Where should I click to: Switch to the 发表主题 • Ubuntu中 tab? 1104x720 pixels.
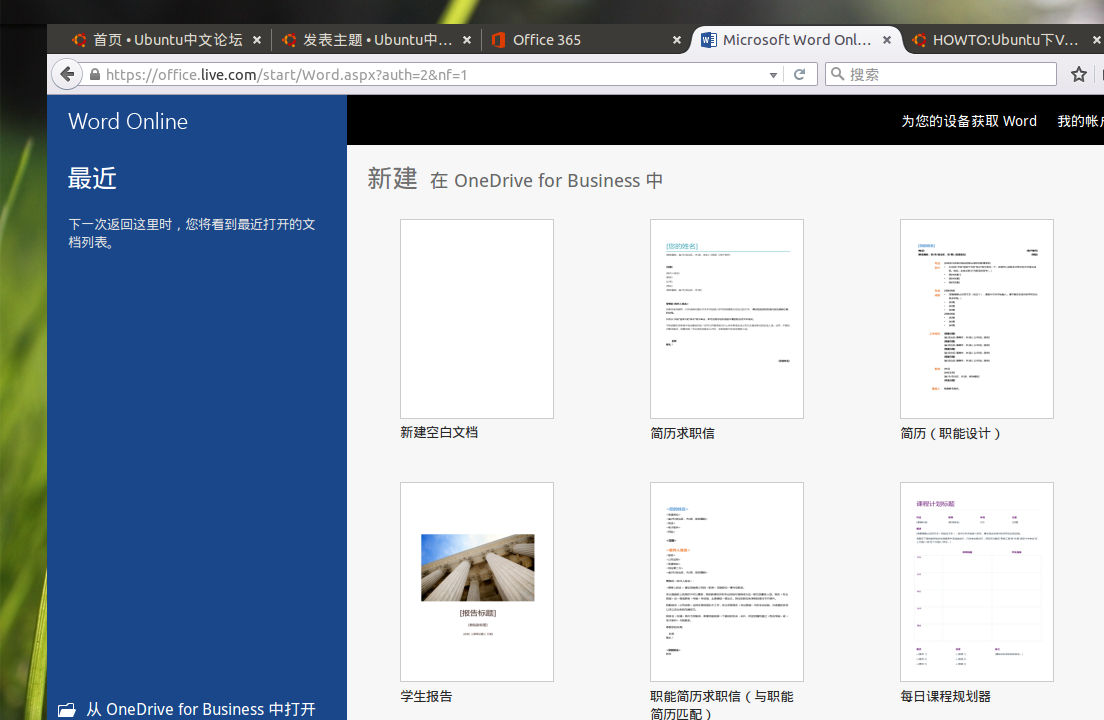pyautogui.click(x=377, y=40)
